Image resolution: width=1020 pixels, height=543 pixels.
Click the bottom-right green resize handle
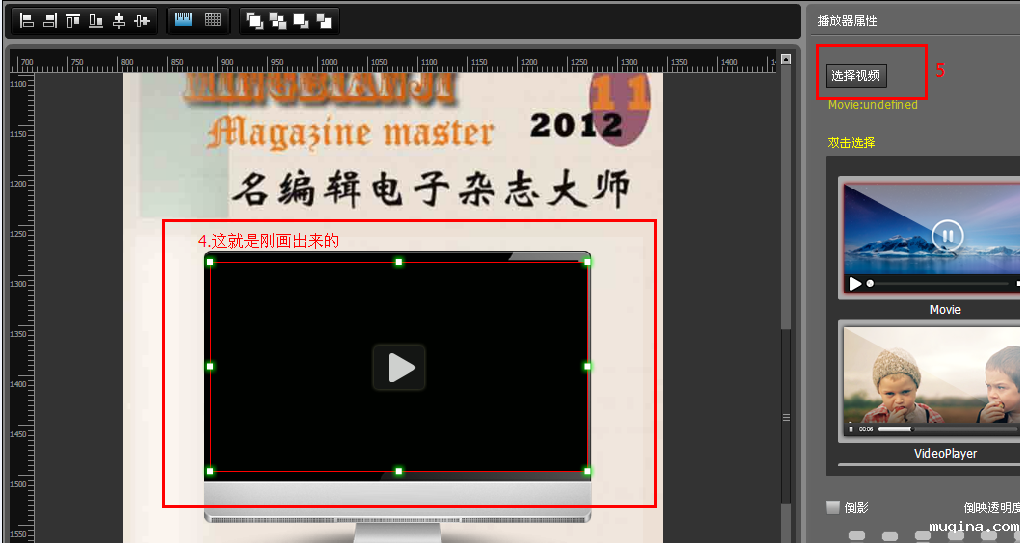(587, 470)
